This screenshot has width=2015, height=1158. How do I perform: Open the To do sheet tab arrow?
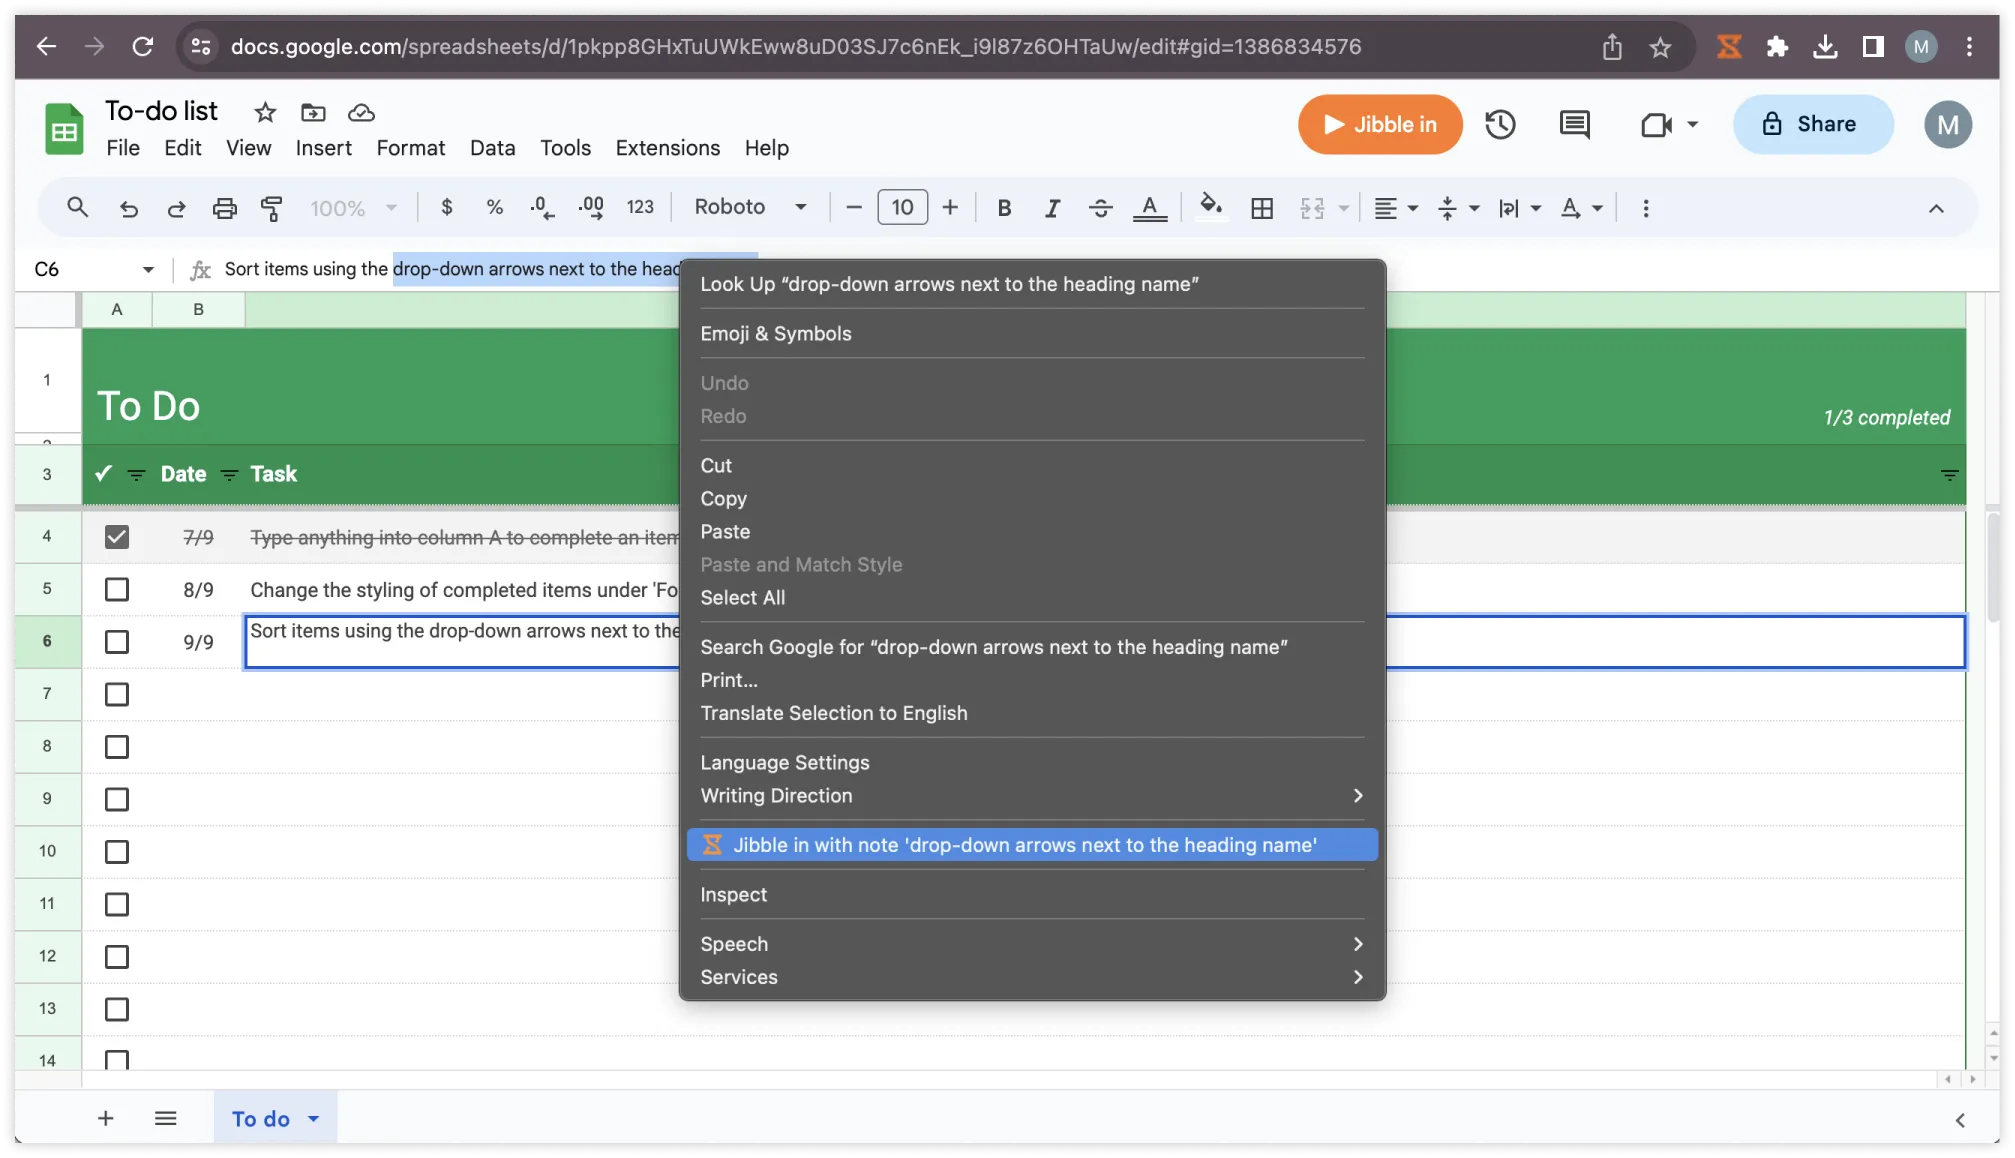click(x=314, y=1119)
